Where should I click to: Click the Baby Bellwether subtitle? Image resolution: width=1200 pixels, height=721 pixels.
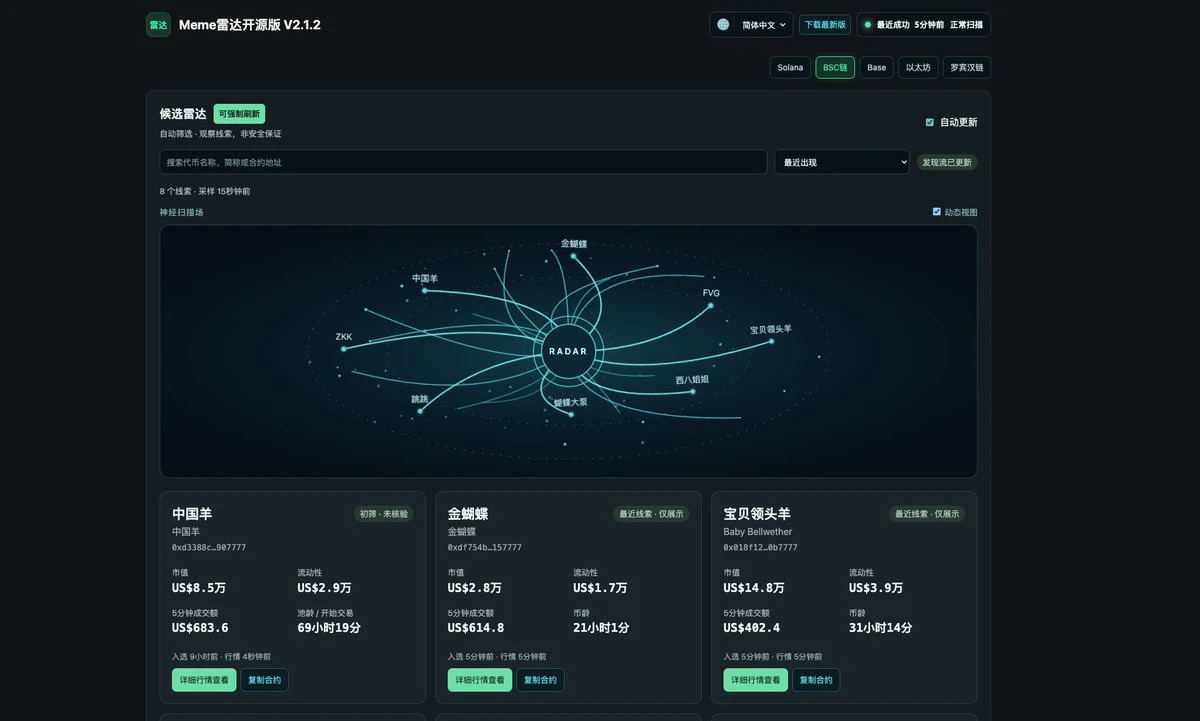(758, 532)
